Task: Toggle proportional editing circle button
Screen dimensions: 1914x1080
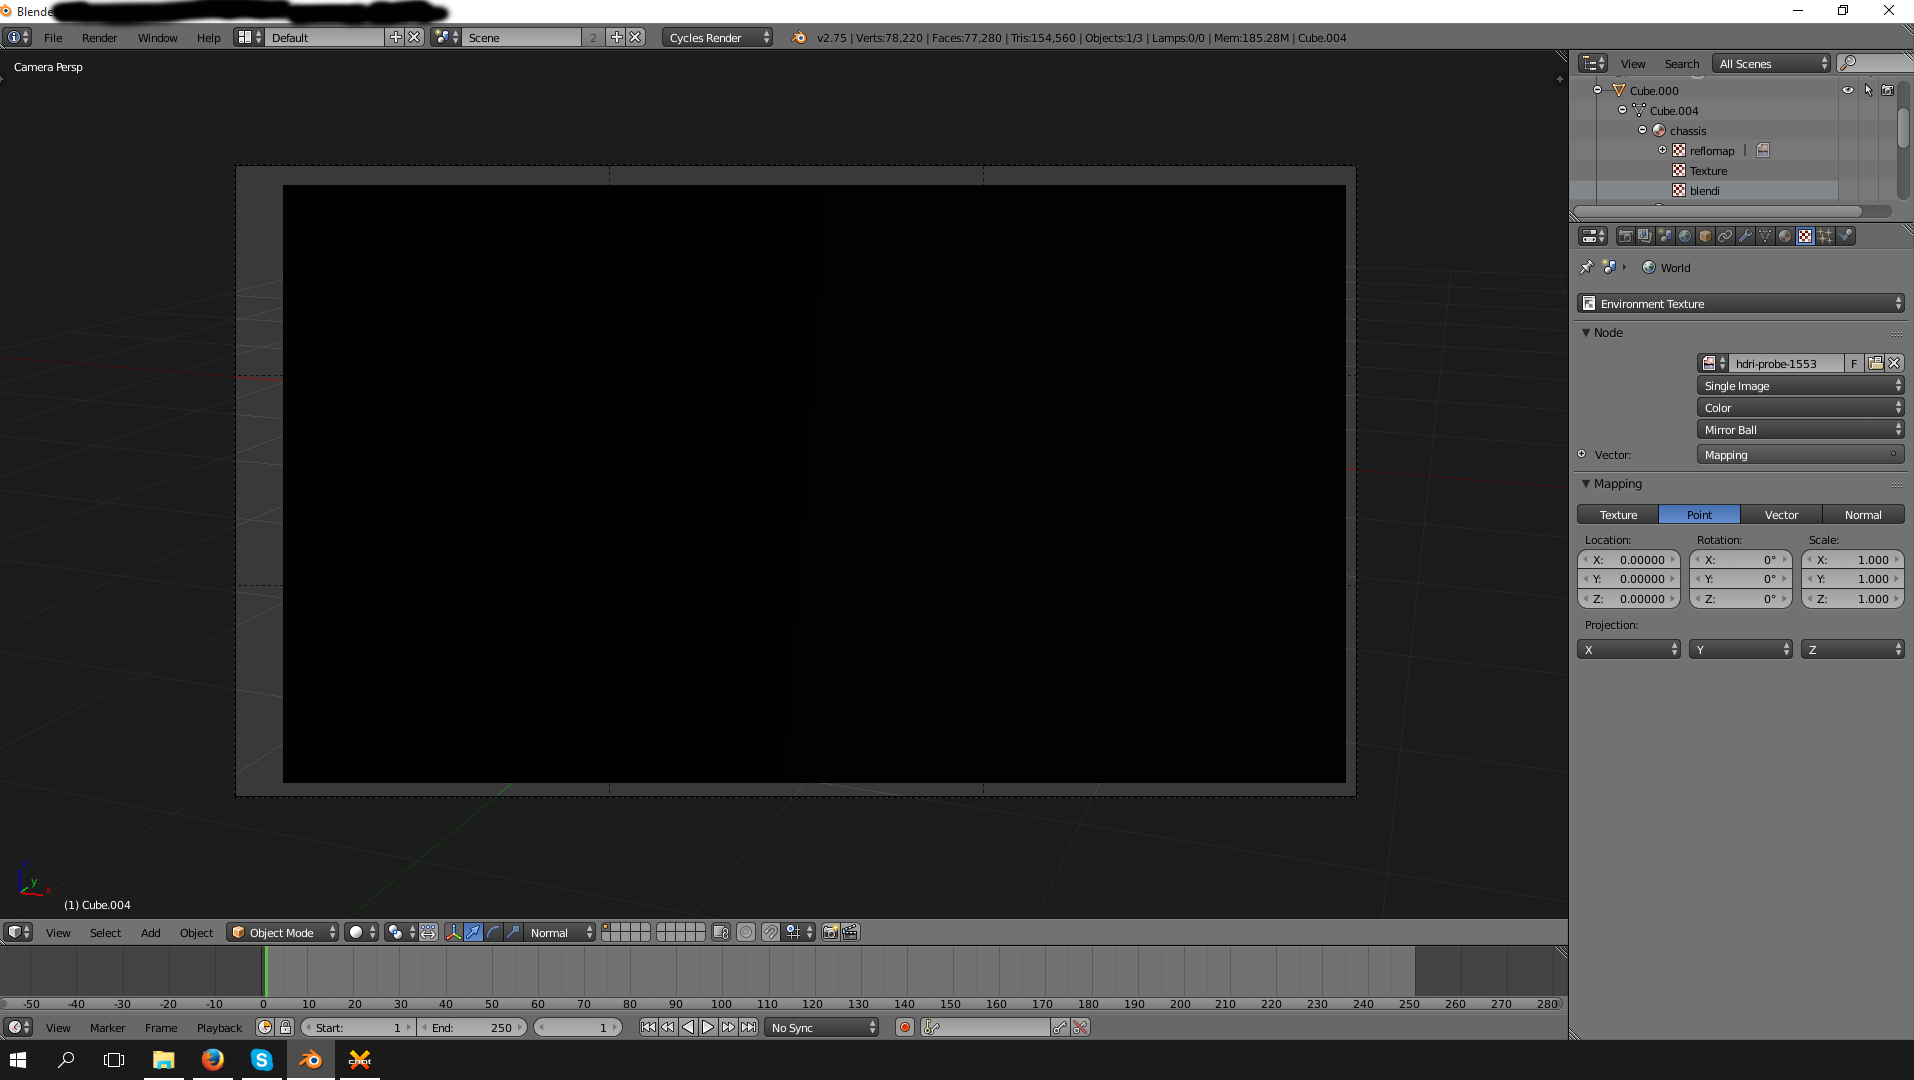Action: 746,932
